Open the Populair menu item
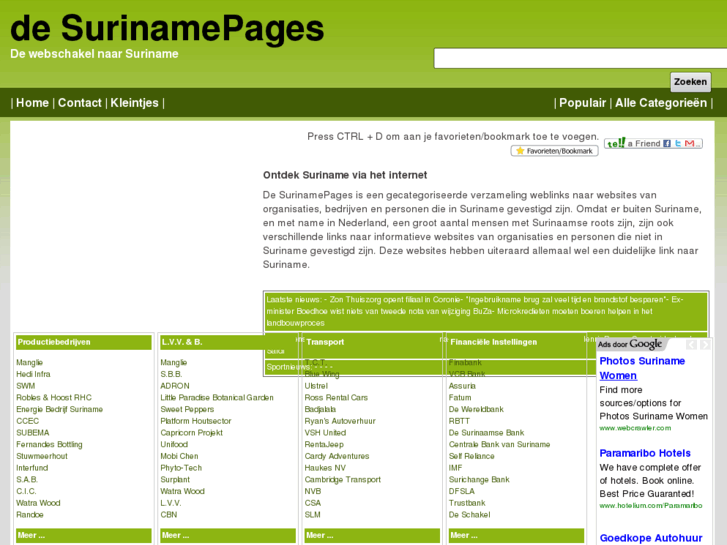The height and width of the screenshot is (545, 727). click(582, 103)
